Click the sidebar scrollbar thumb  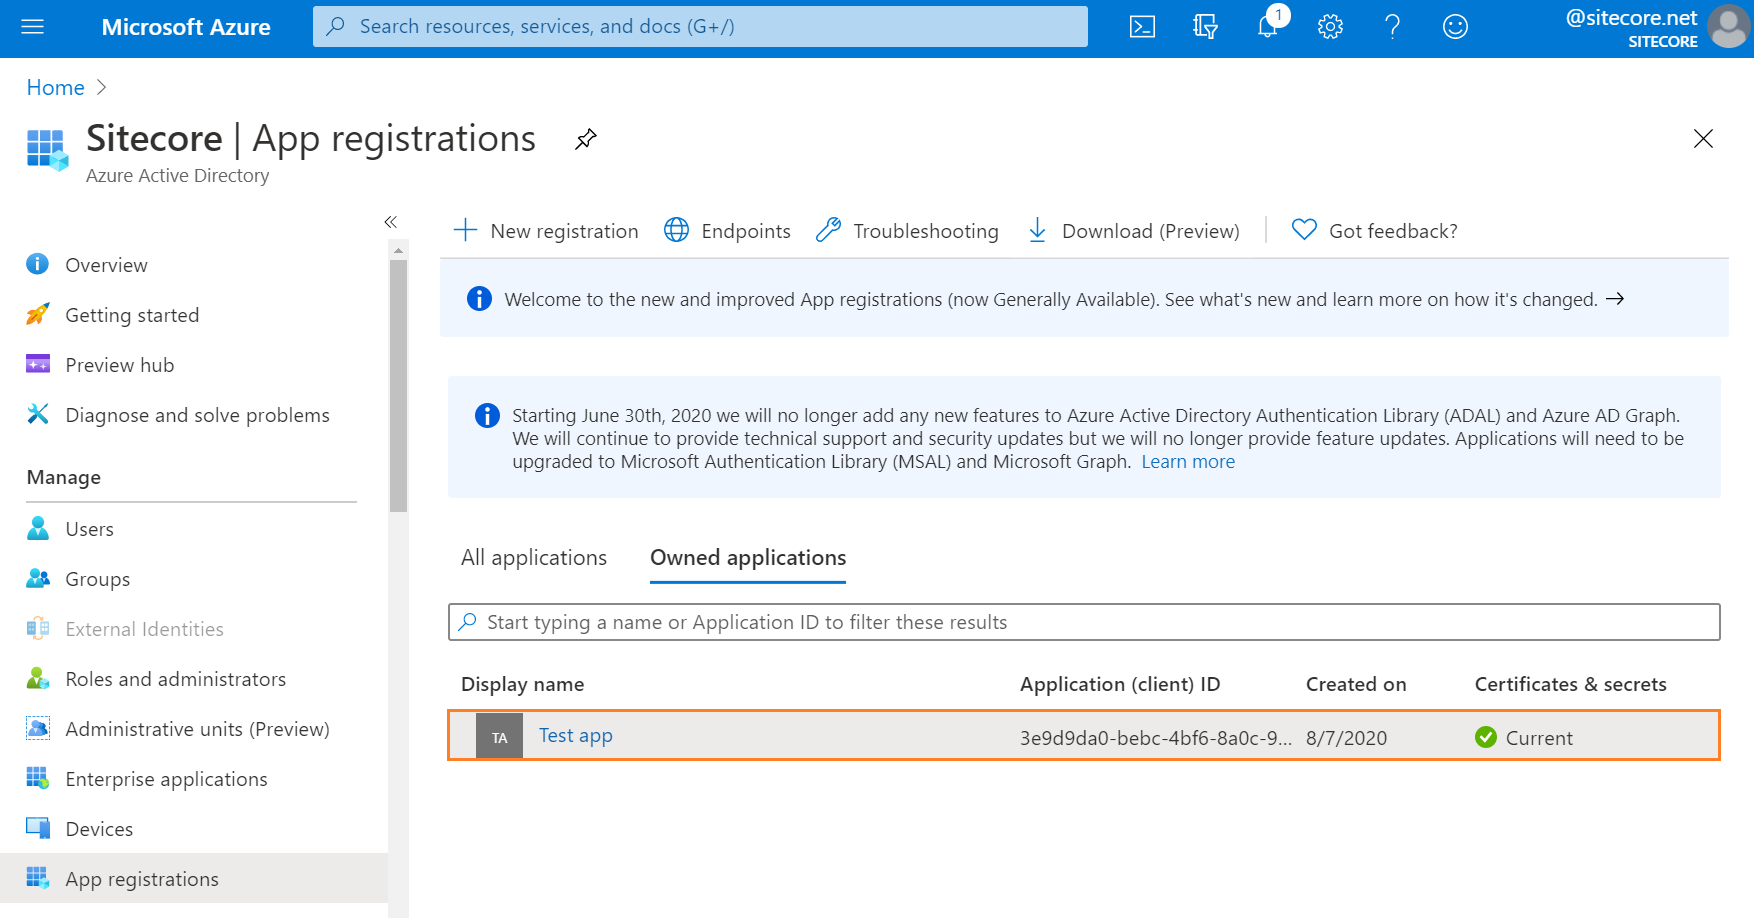tap(398, 386)
